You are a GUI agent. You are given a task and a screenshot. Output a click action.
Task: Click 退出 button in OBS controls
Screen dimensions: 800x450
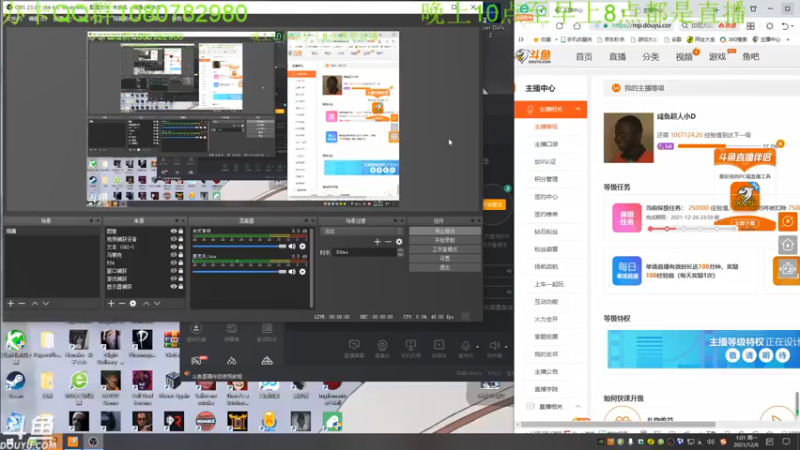pos(444,267)
